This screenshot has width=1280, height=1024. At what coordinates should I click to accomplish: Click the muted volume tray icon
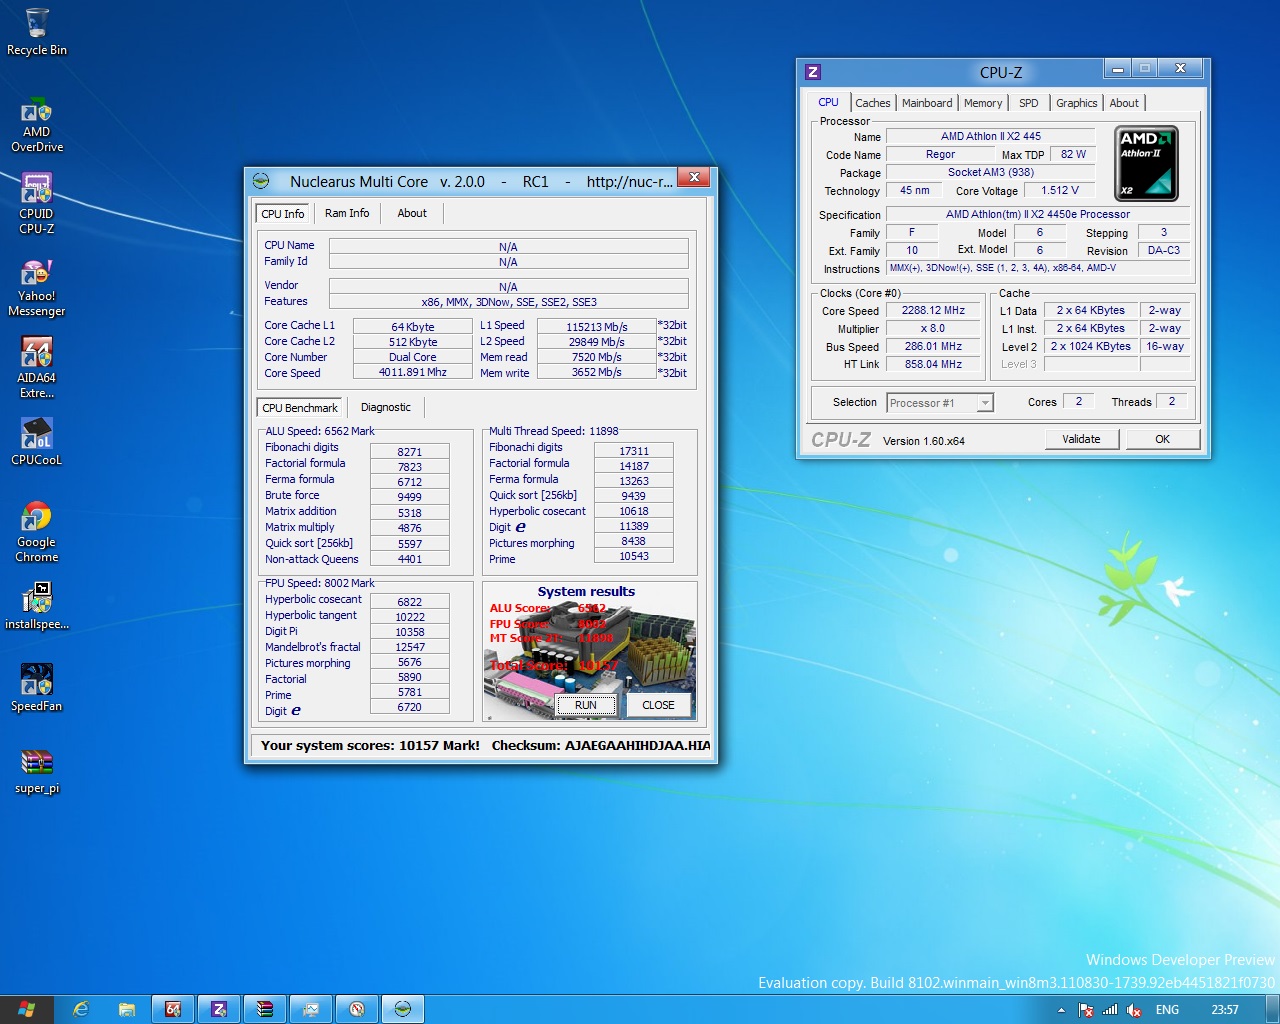(1134, 1010)
